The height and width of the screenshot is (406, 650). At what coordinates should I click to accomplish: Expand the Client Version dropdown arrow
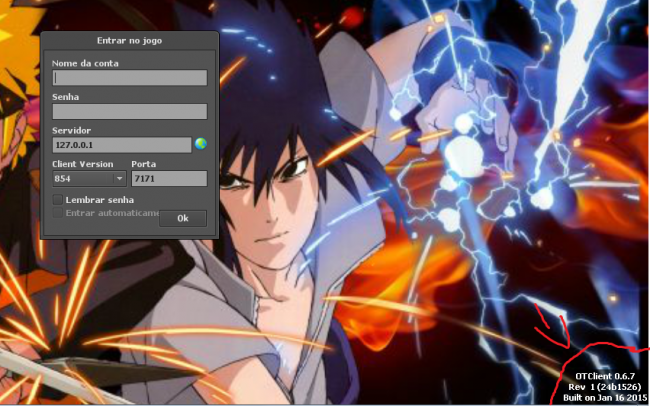(x=120, y=179)
